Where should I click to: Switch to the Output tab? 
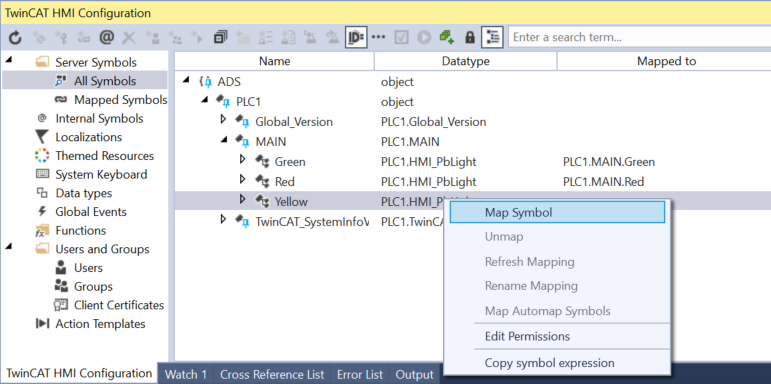(415, 374)
